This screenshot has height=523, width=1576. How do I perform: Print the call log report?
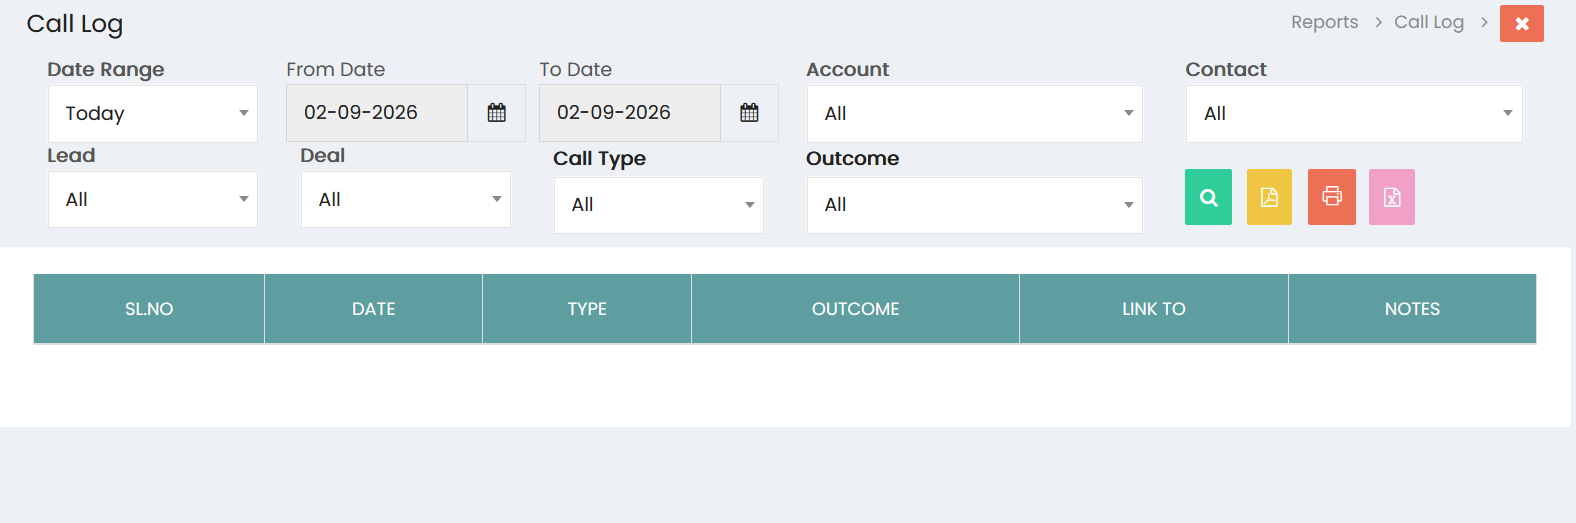[x=1331, y=197]
